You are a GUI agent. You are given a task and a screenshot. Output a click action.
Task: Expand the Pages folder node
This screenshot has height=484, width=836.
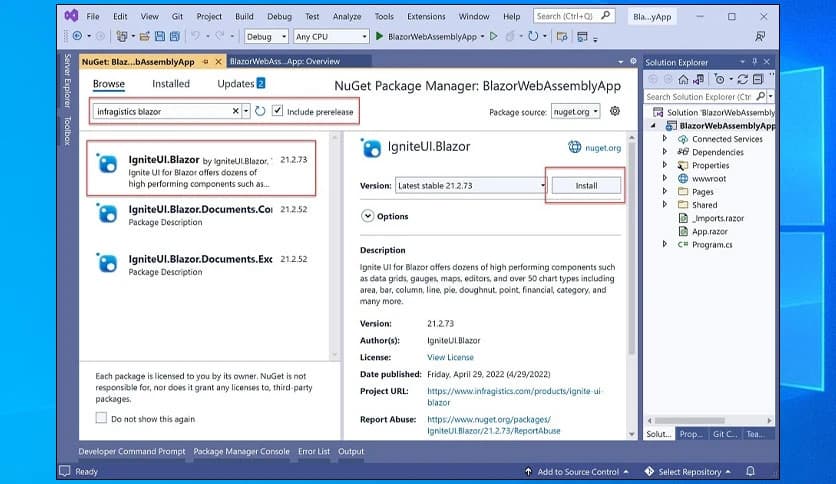[x=664, y=191]
